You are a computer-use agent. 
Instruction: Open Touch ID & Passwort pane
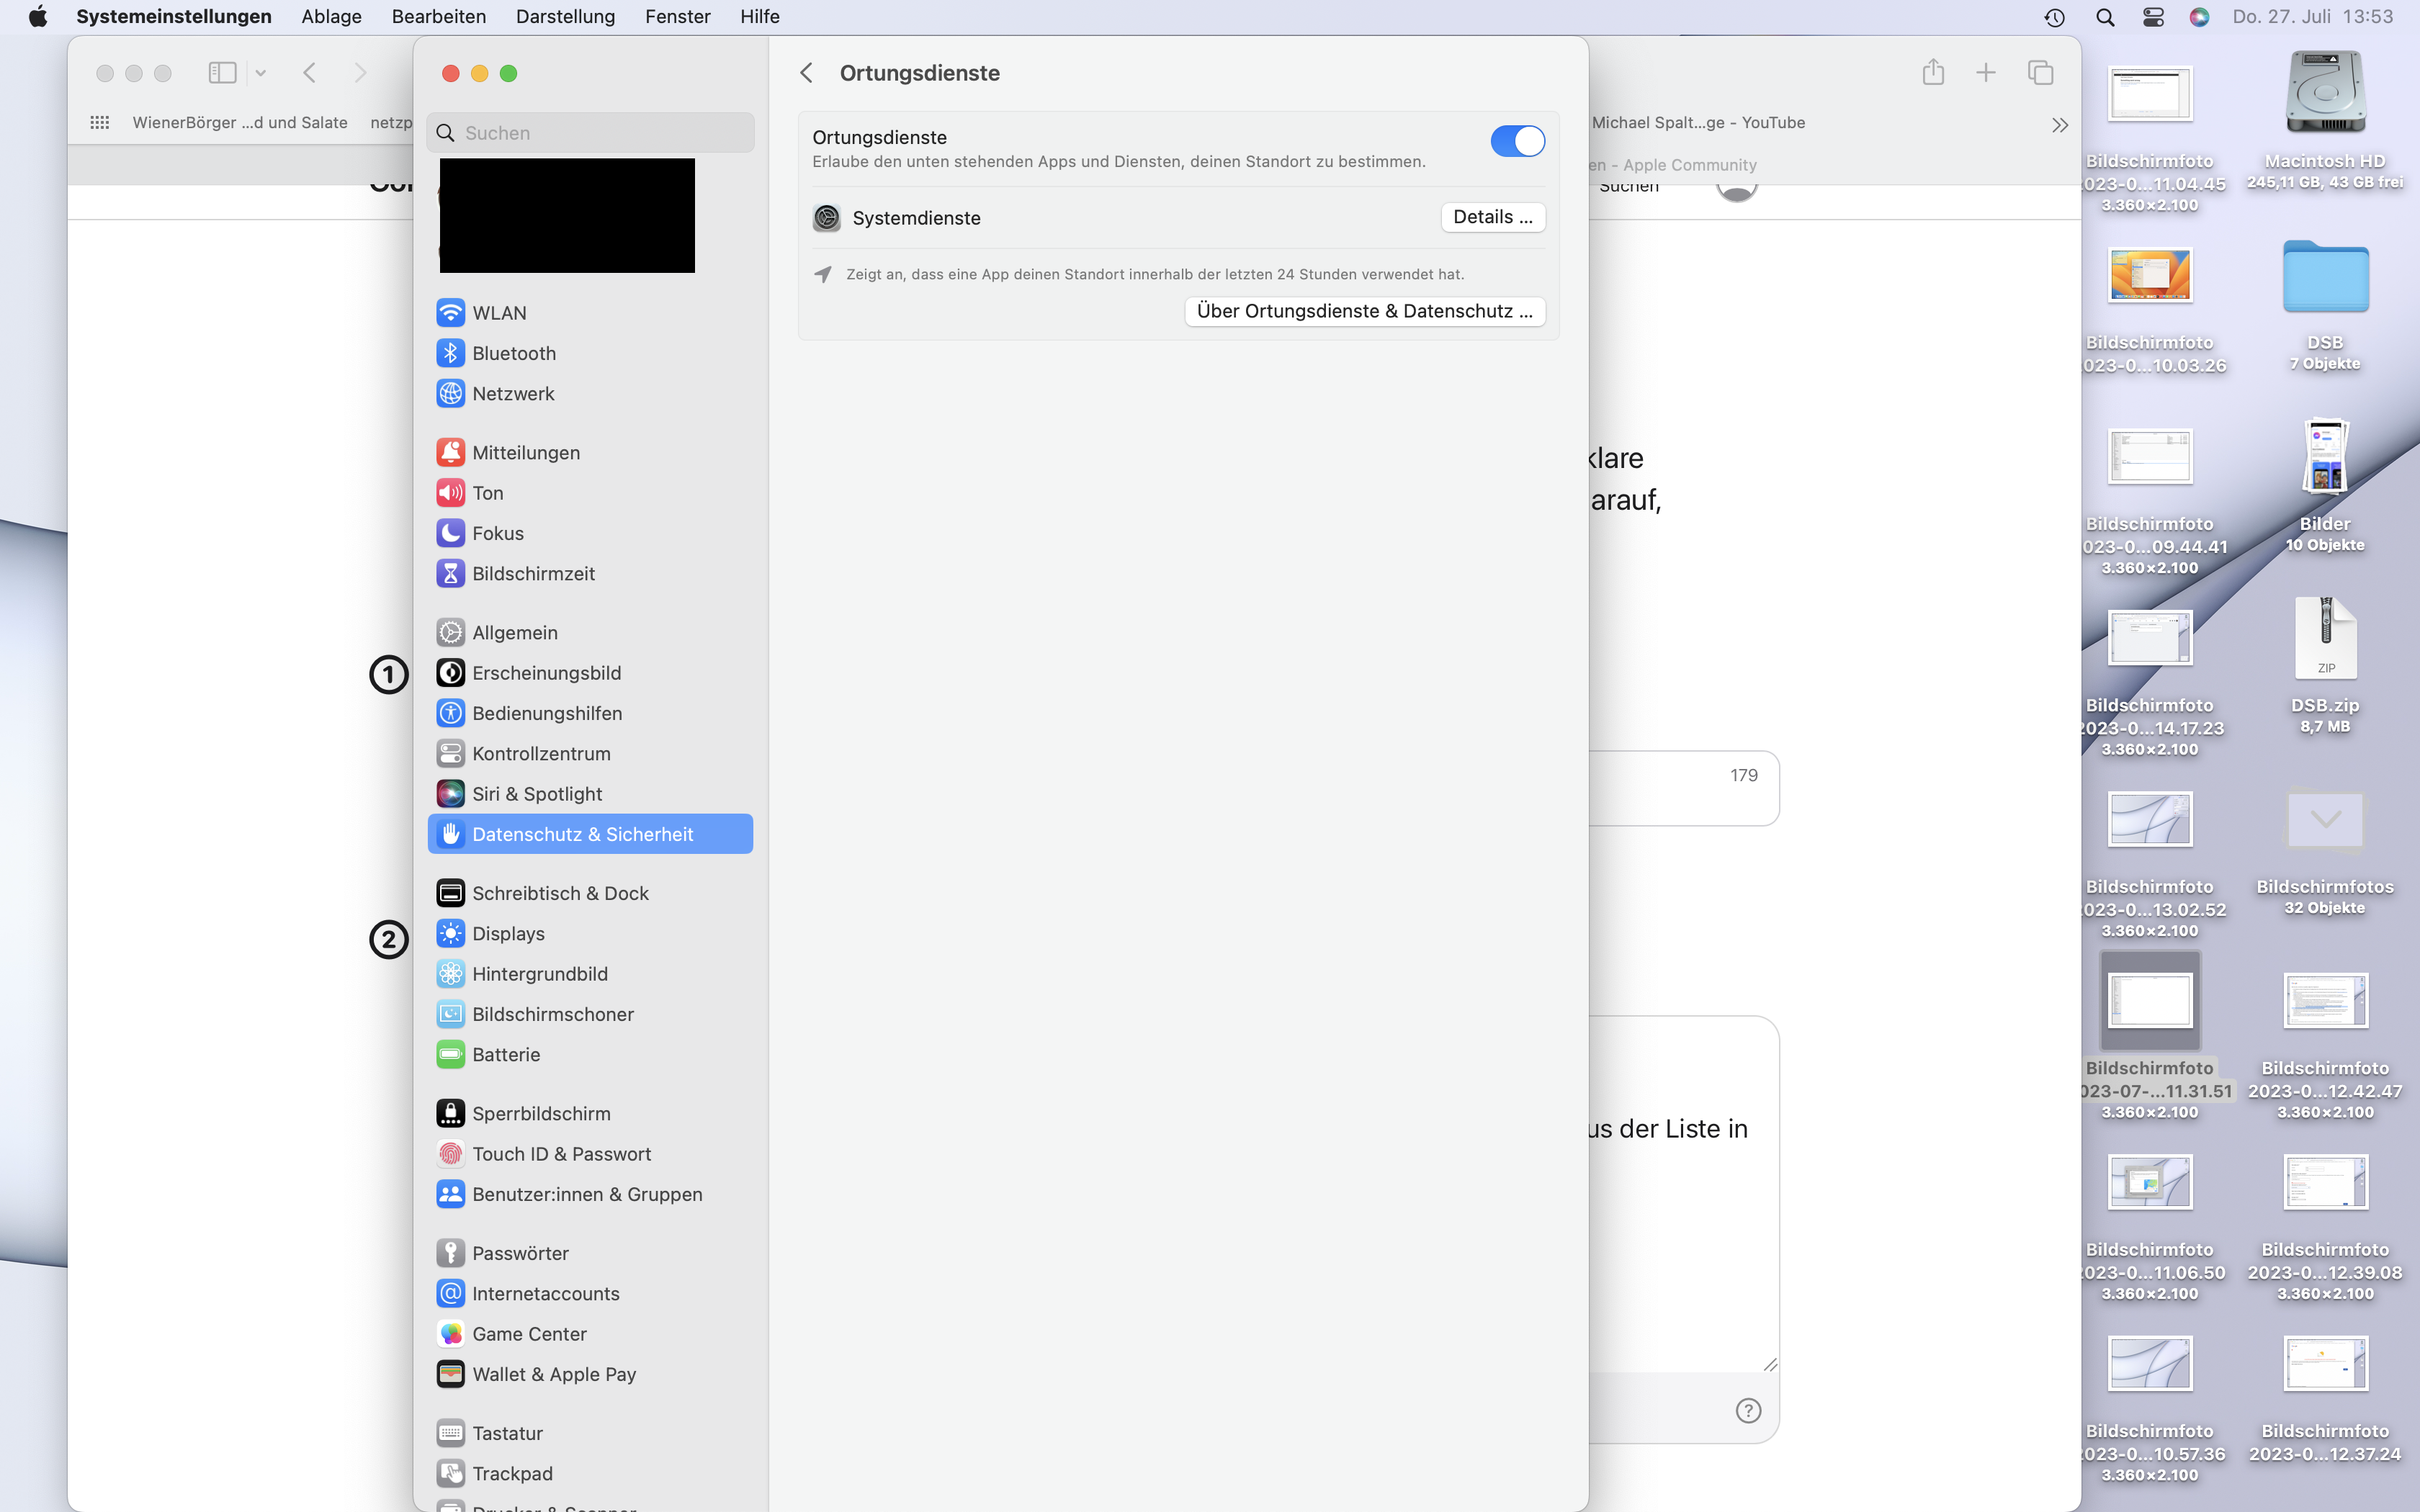click(560, 1154)
